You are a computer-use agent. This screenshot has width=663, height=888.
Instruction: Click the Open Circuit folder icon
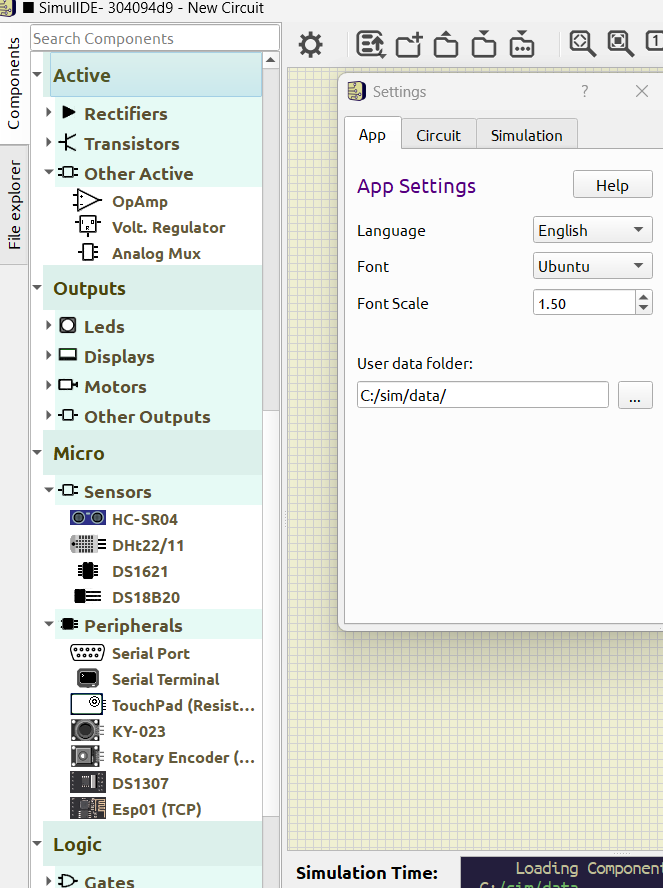(x=446, y=45)
